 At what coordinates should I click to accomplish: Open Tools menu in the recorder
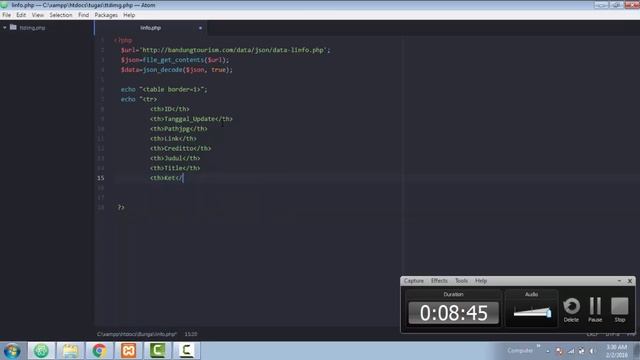461,281
